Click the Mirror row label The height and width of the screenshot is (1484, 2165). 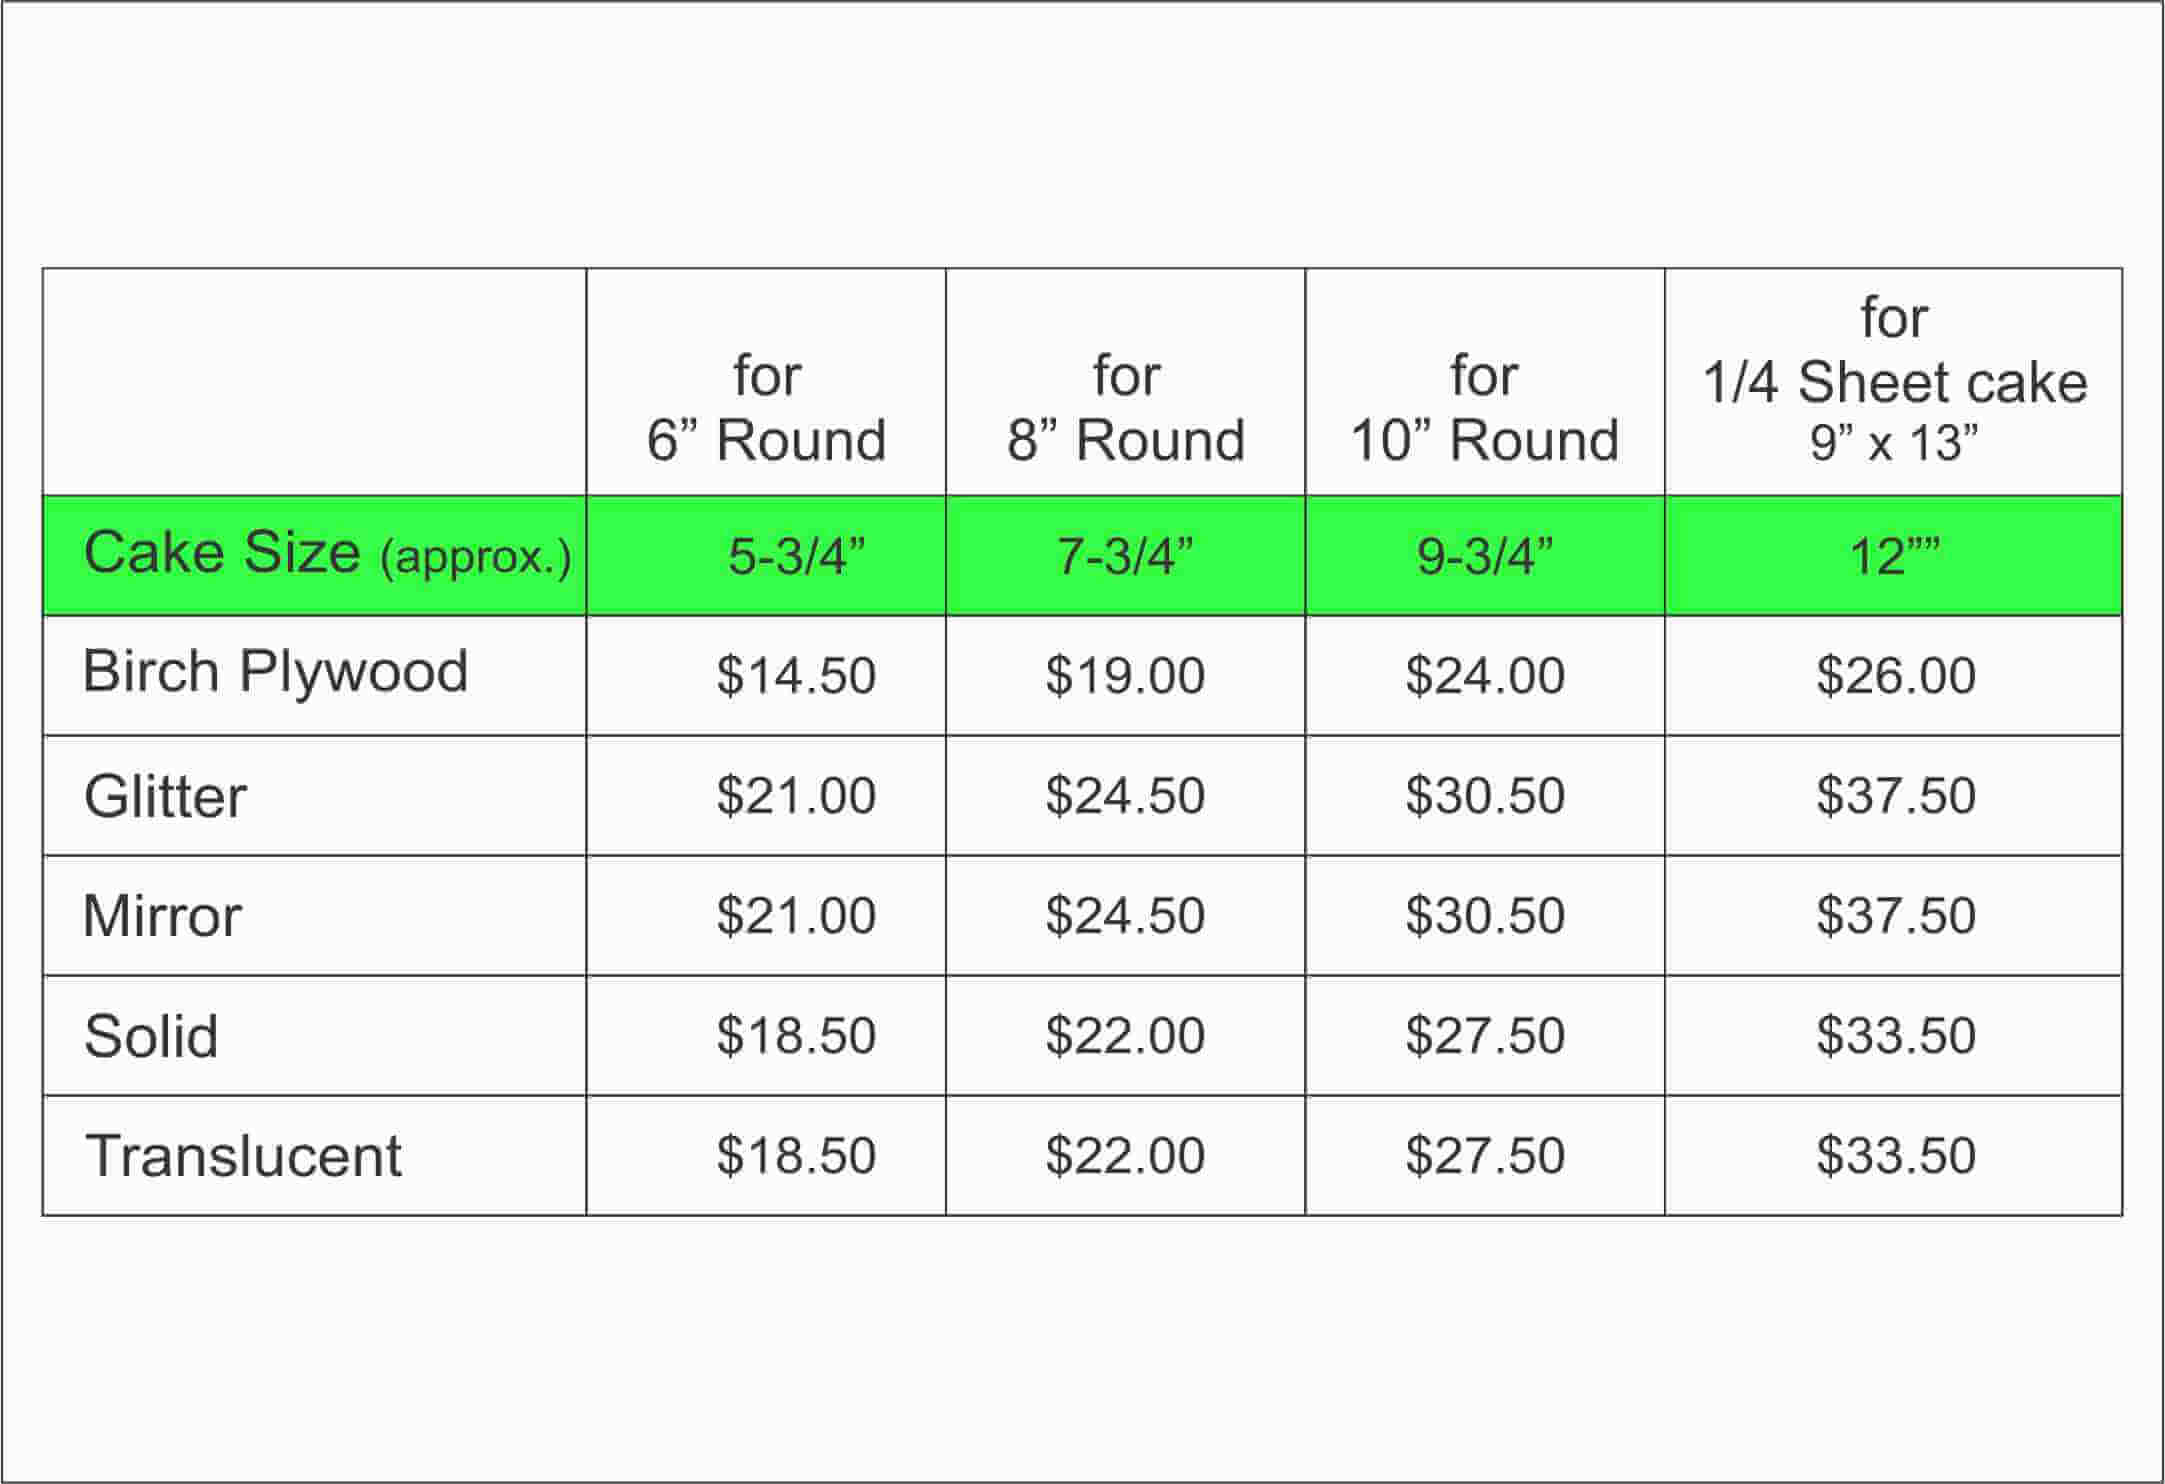click(162, 916)
